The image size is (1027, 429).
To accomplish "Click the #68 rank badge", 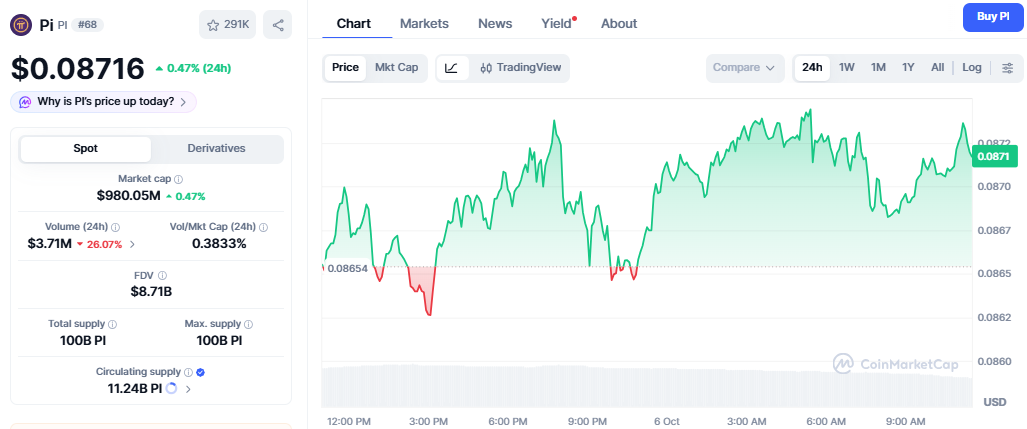I will coord(87,25).
